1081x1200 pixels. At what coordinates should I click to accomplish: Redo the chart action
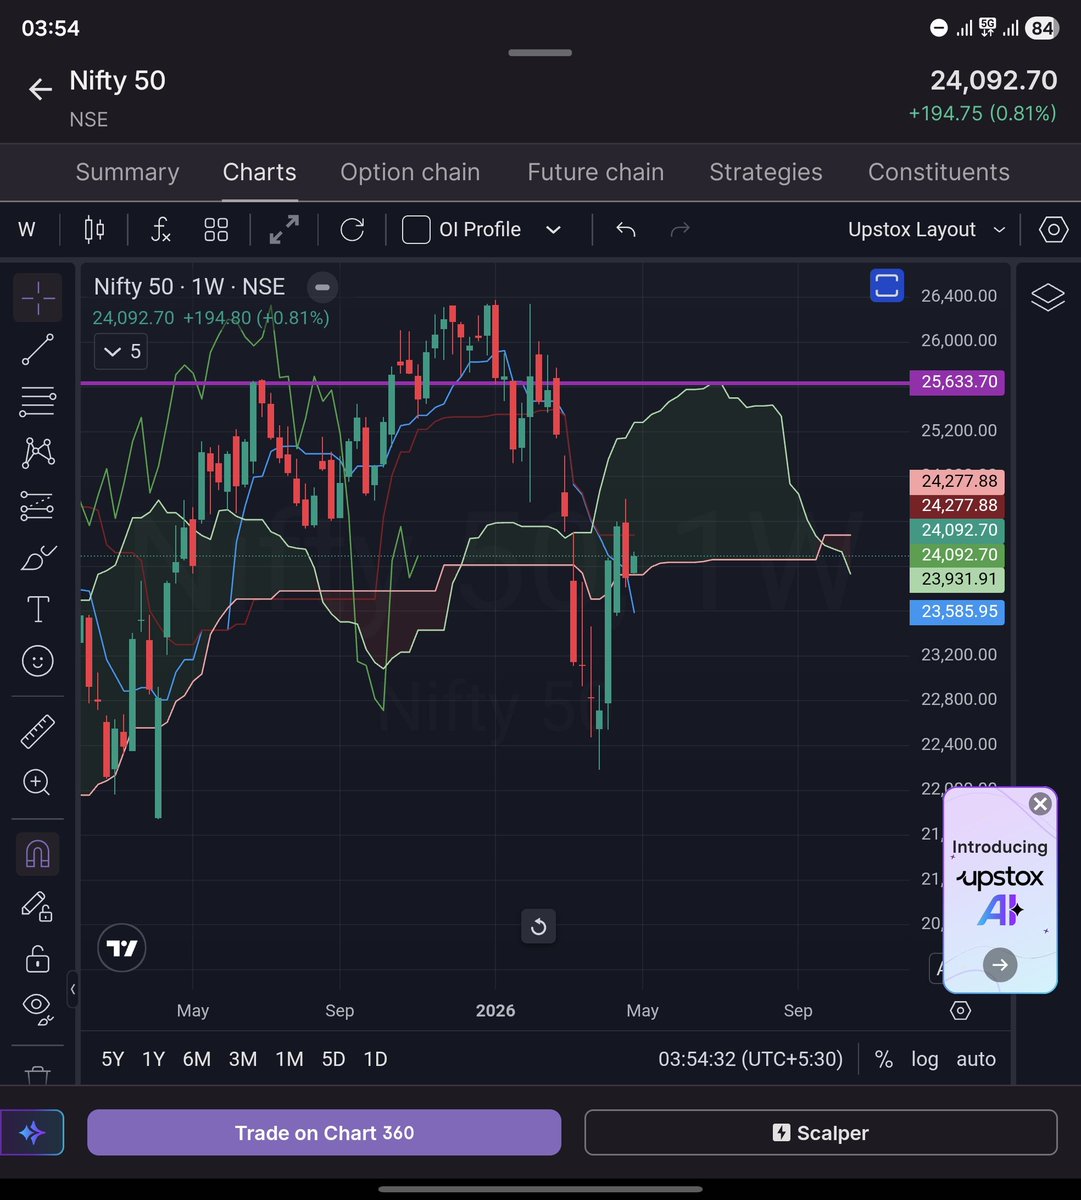(680, 229)
